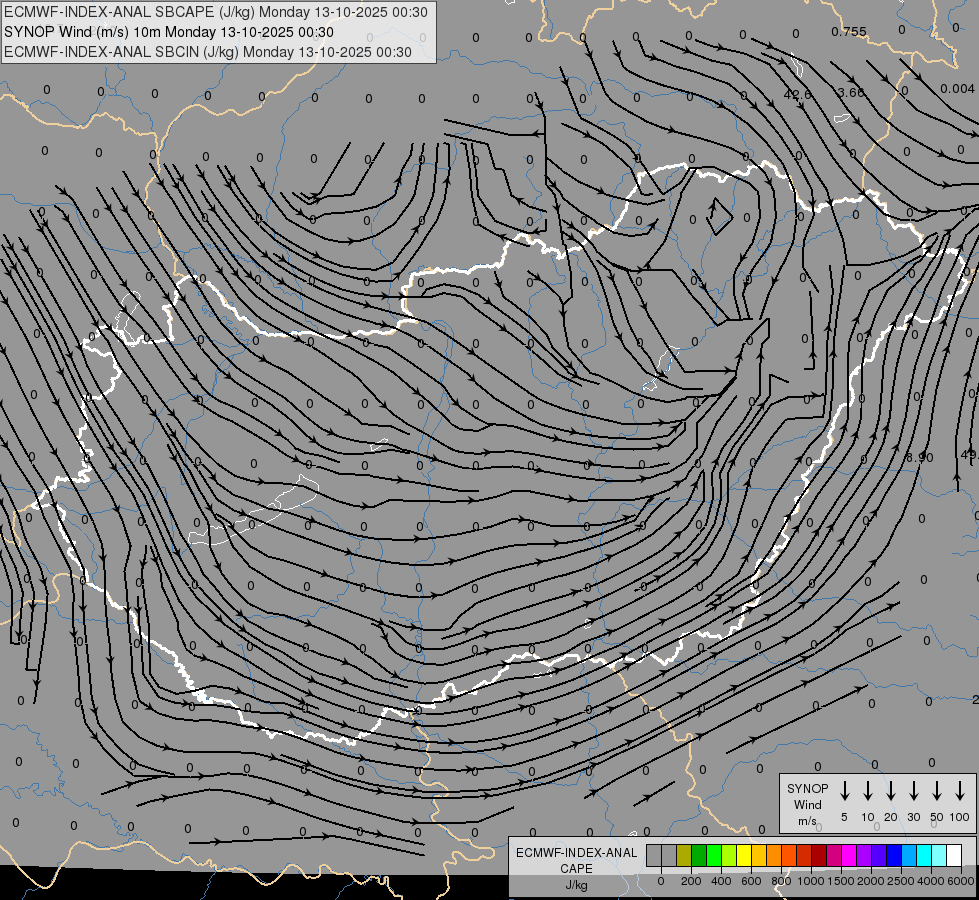
Task: Click the 100 m/s wind arrow symbol
Action: tap(960, 790)
